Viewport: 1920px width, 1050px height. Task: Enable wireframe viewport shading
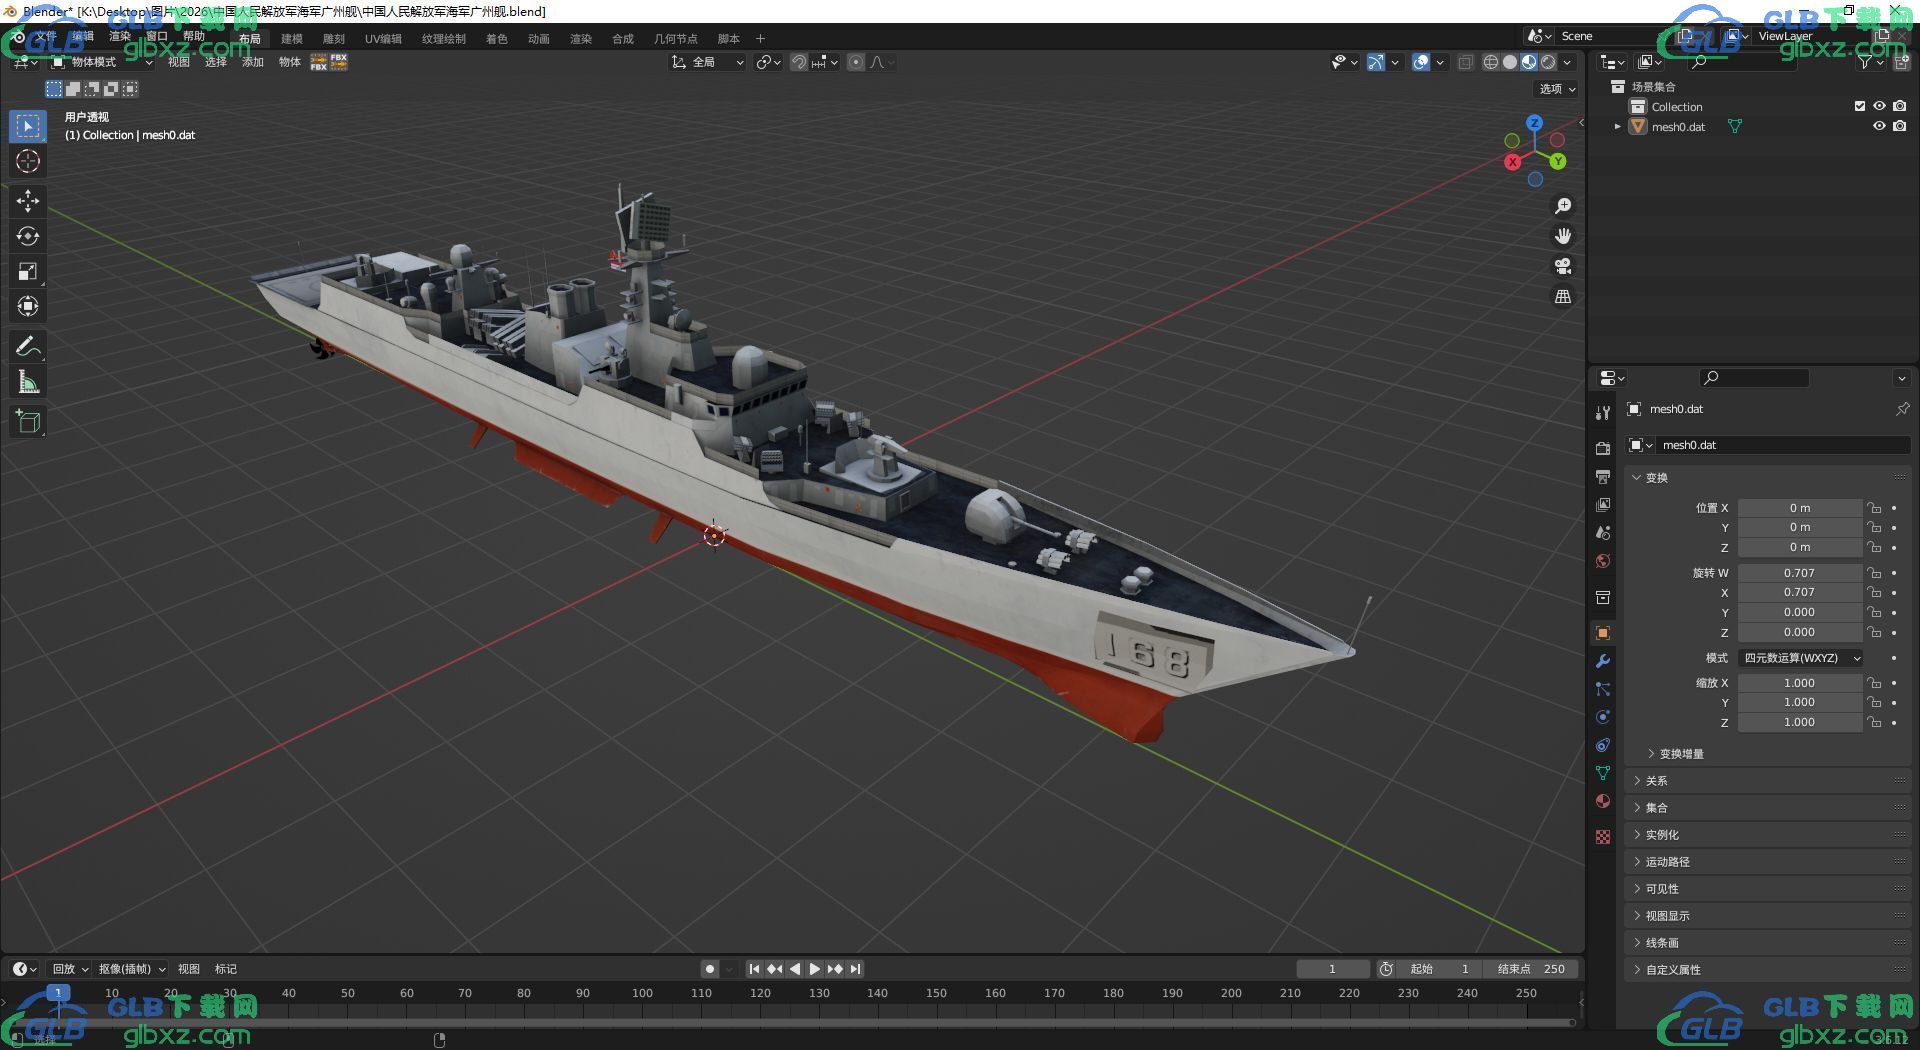point(1491,62)
